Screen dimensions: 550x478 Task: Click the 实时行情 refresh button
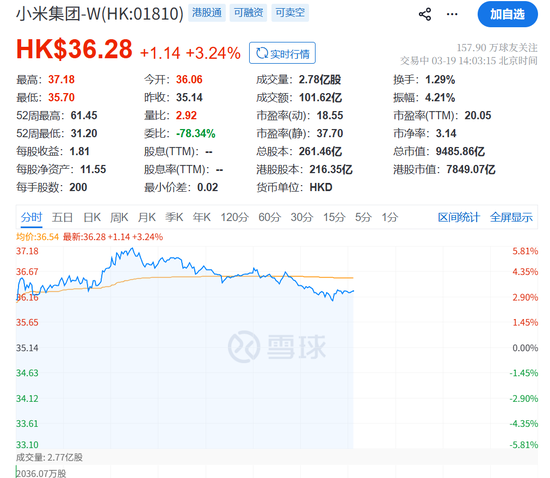tap(282, 53)
